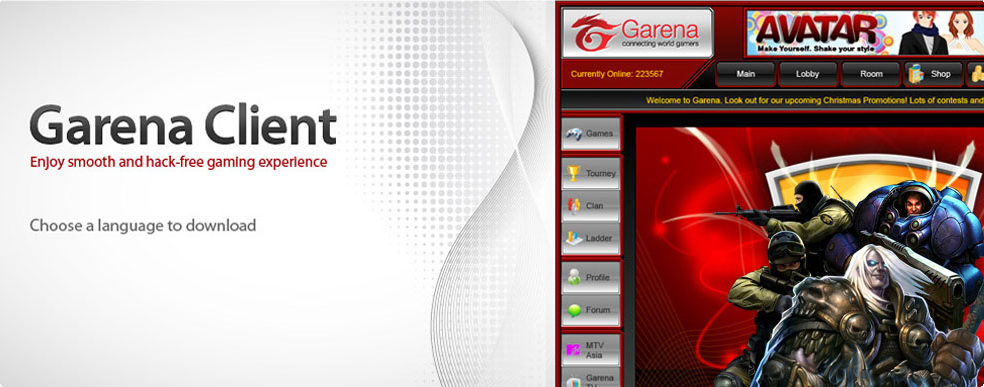Screen dimensions: 984x387
Task: Open the MTV Asia channel button
Action: [x=591, y=350]
